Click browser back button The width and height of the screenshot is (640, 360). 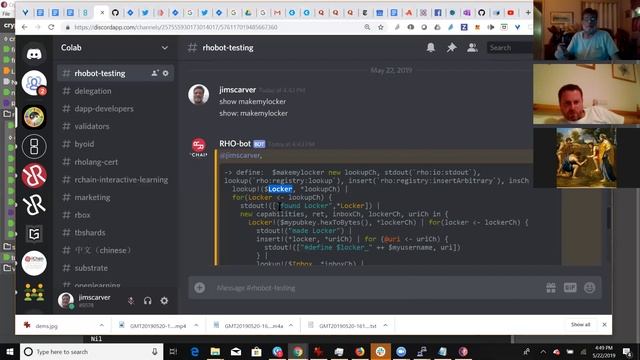(x=24, y=27)
